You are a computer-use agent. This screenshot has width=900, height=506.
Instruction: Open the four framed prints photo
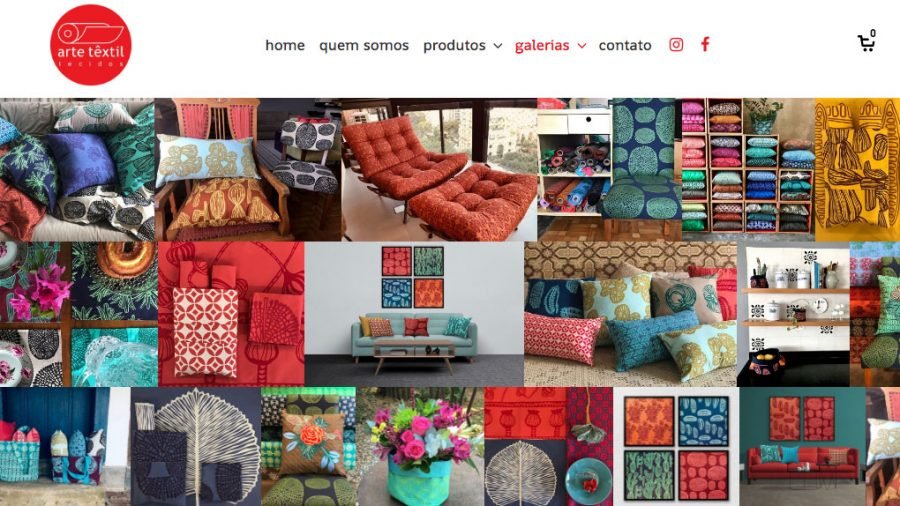click(676, 446)
